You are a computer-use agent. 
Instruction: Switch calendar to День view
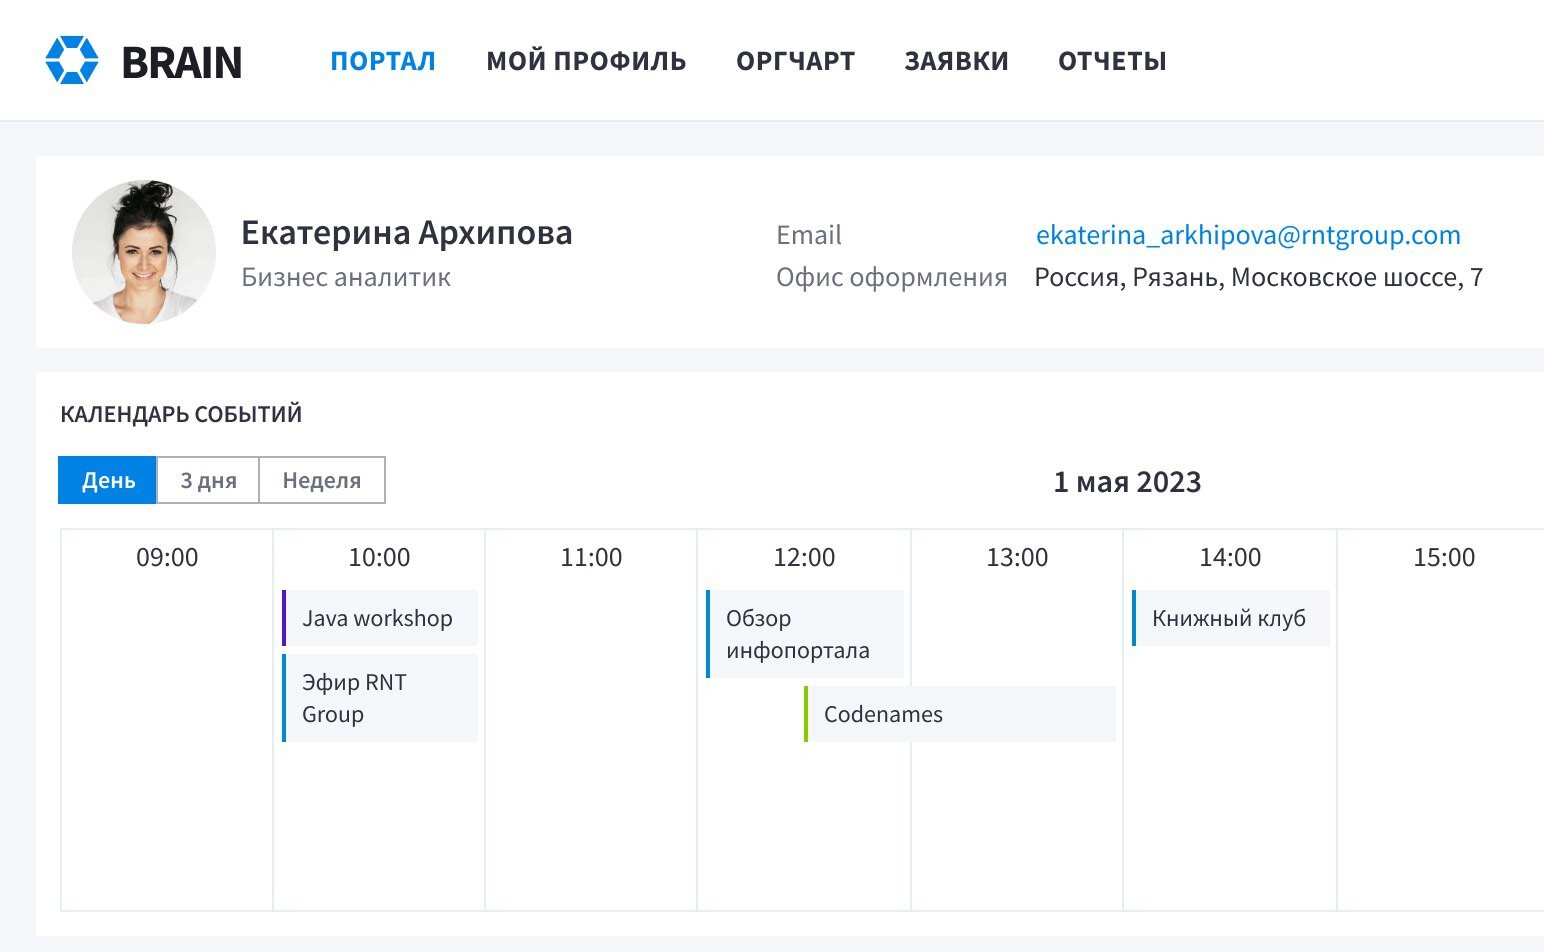(x=108, y=480)
